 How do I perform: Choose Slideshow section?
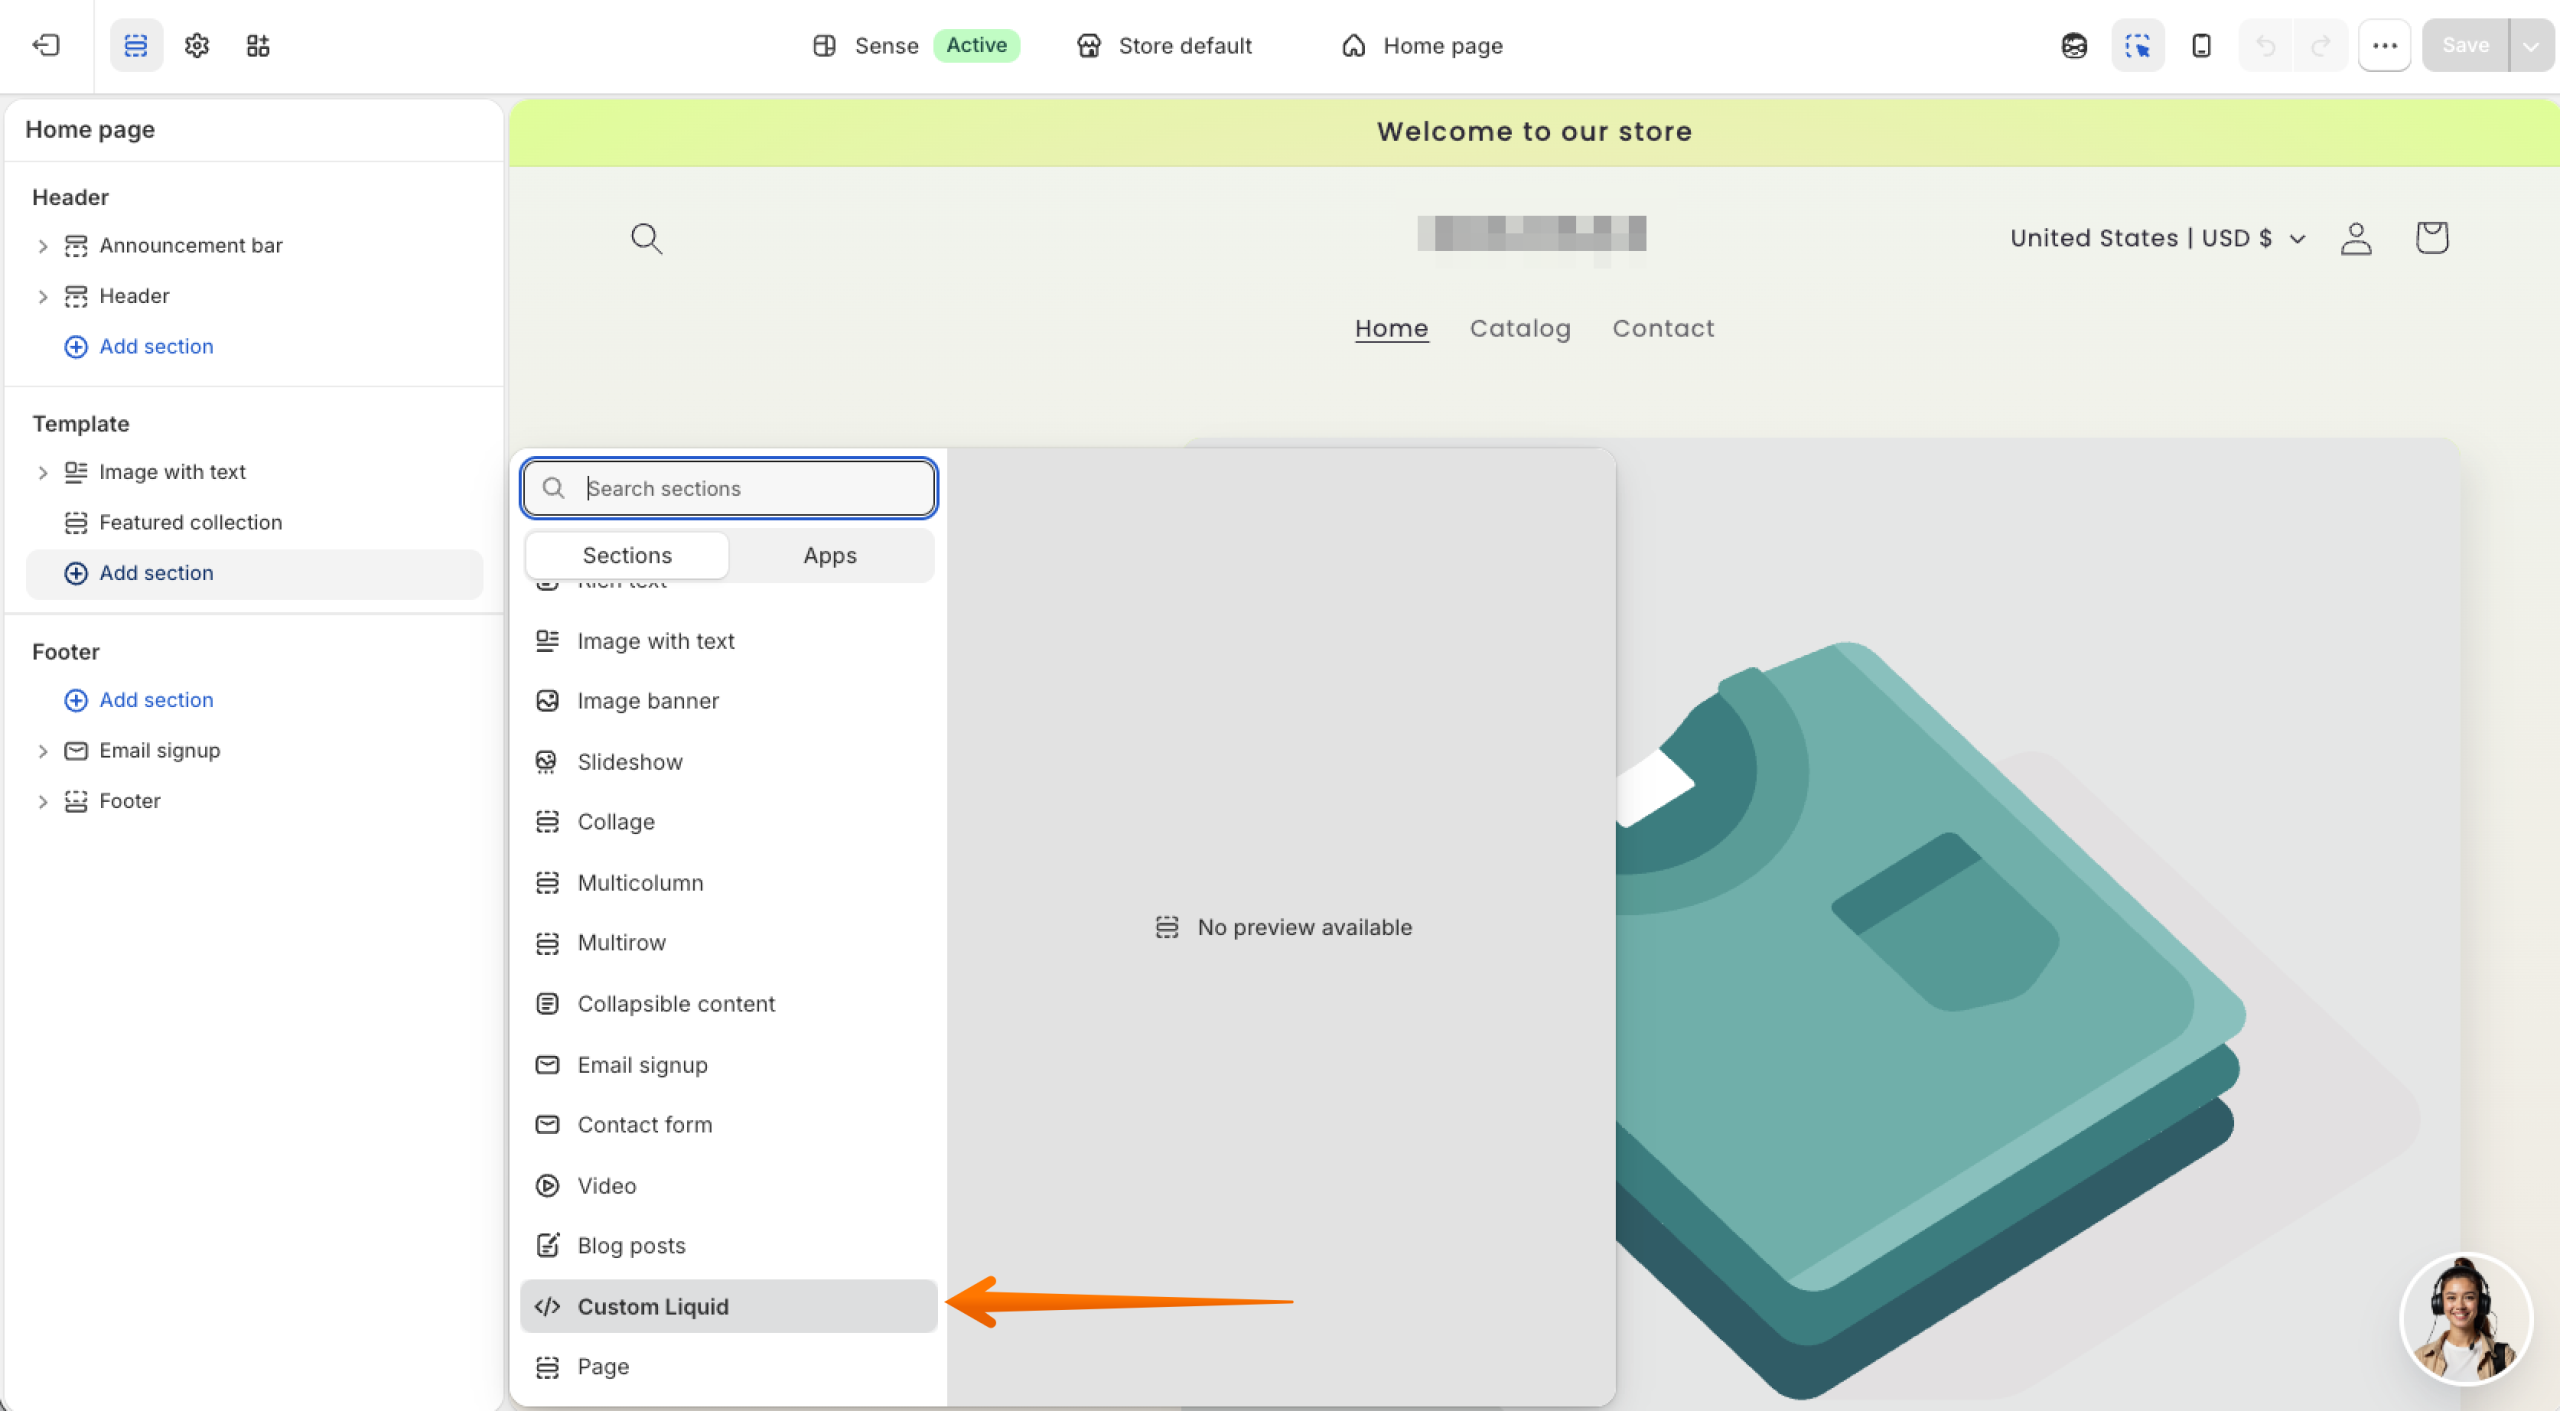coord(729,762)
